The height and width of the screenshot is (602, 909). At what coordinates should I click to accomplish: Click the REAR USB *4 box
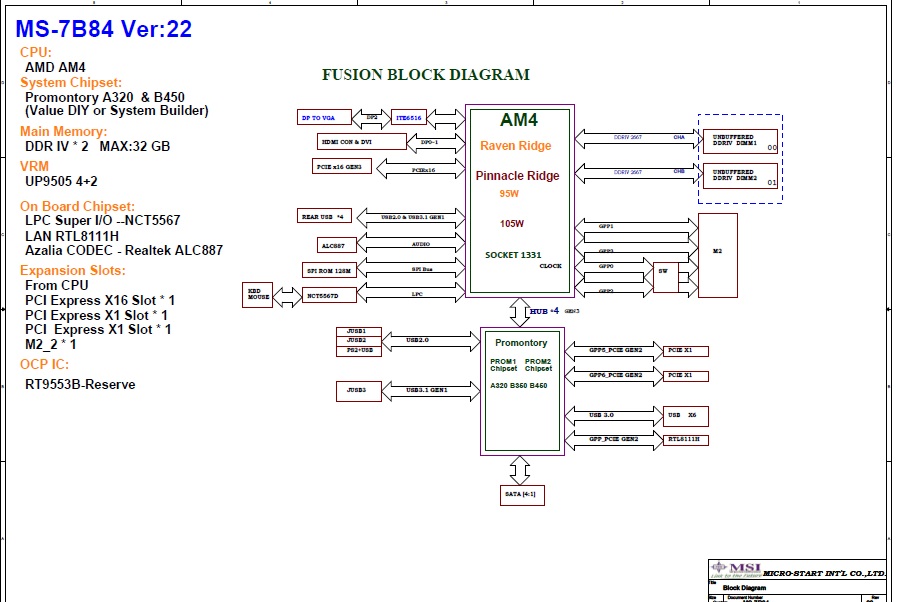[x=322, y=216]
